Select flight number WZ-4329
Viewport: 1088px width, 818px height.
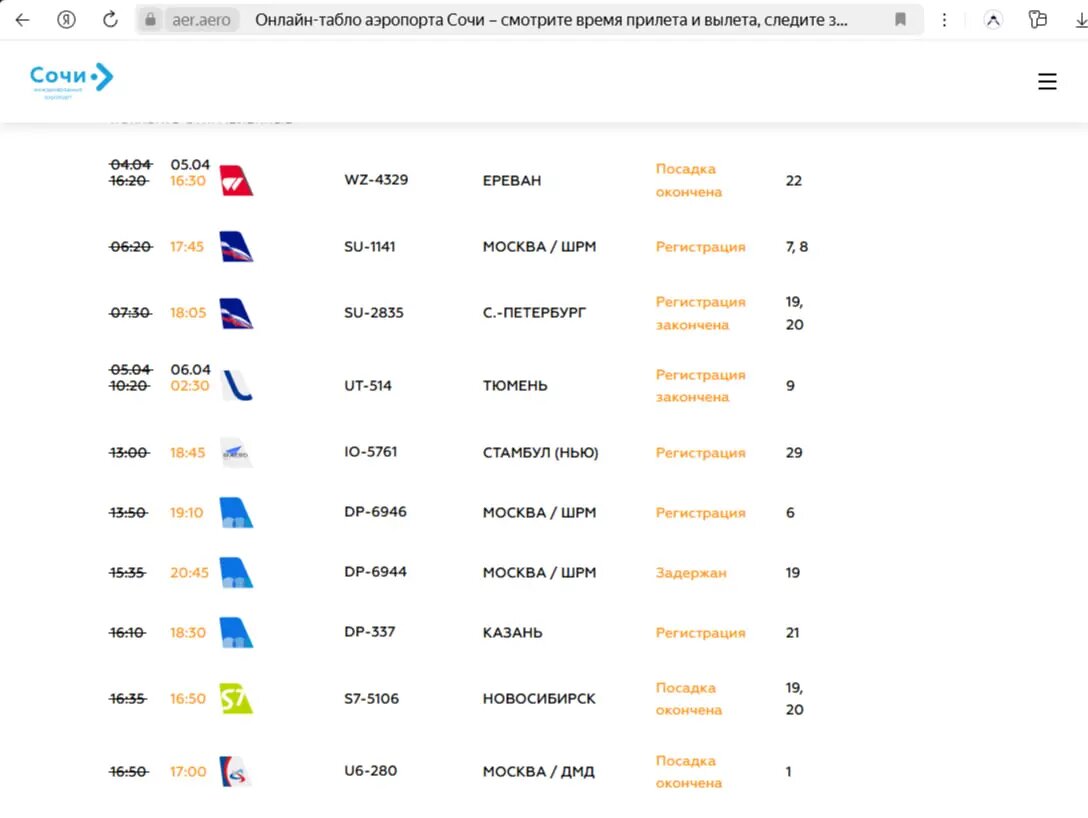pyautogui.click(x=376, y=180)
